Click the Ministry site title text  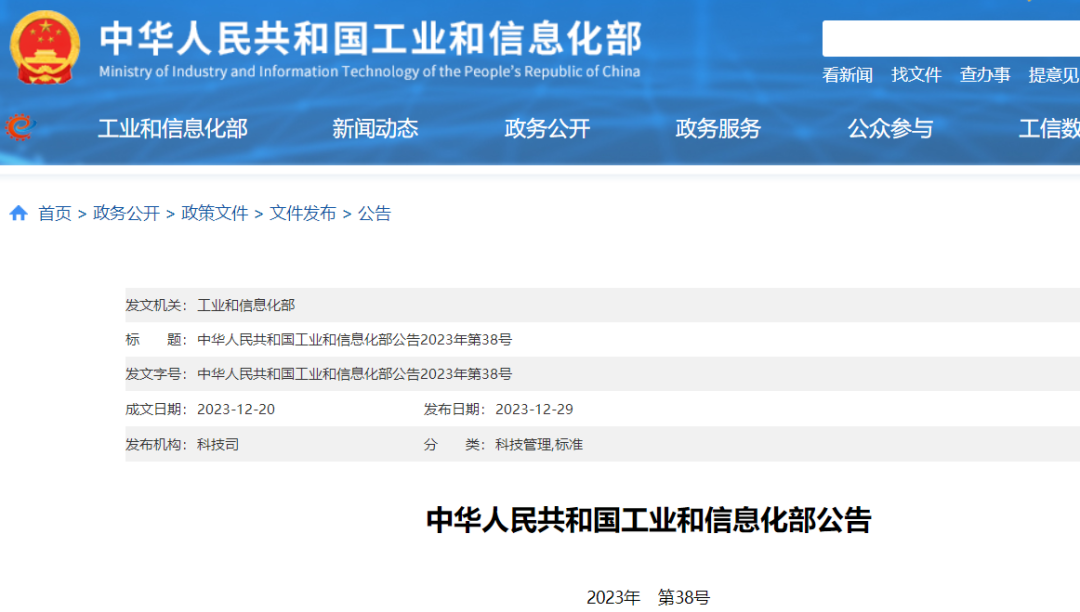click(x=370, y=40)
